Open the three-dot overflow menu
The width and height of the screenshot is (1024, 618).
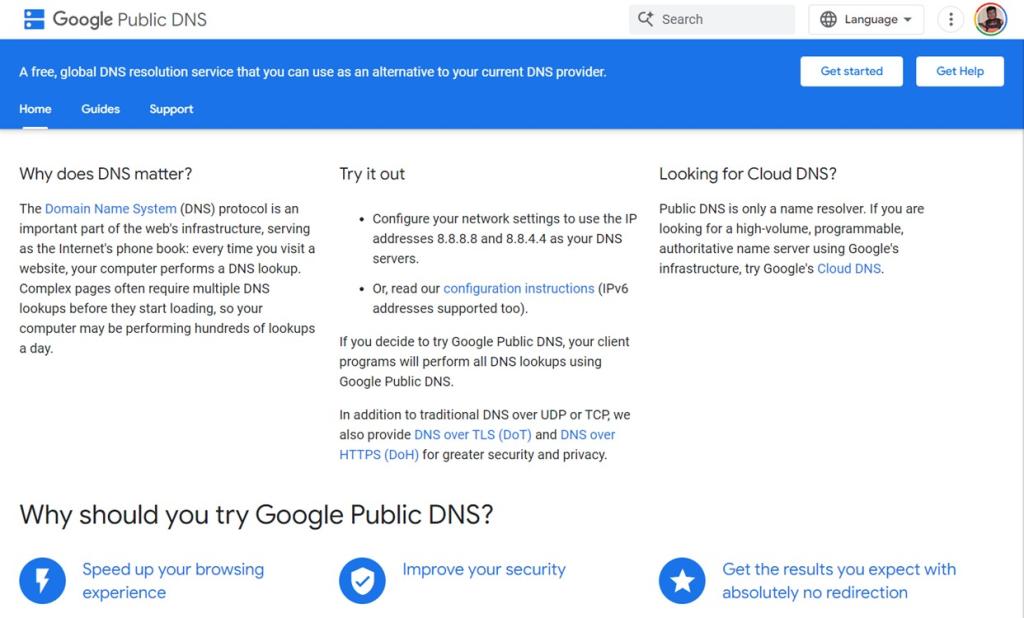950,18
